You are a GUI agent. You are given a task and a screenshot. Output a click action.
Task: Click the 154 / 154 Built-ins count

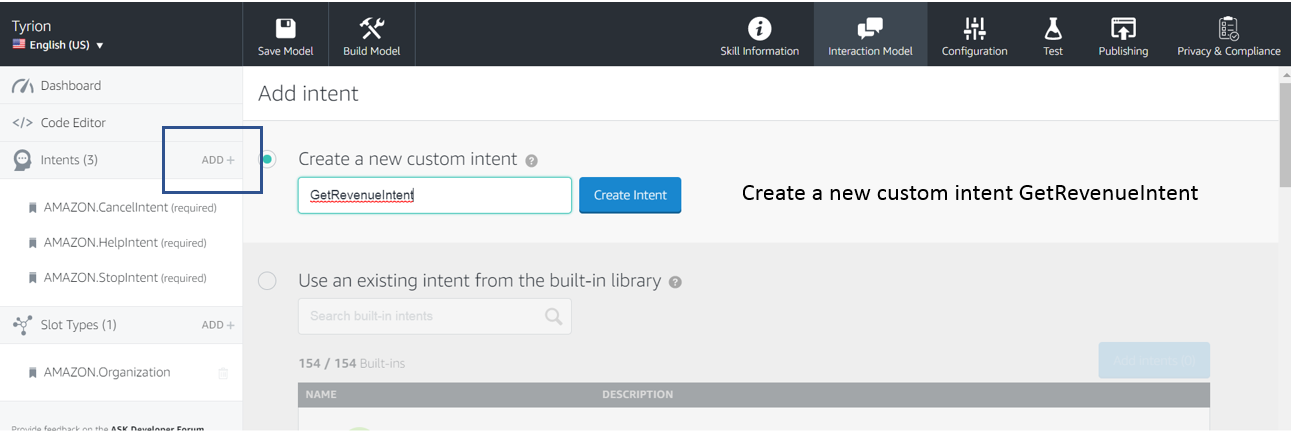pos(351,363)
